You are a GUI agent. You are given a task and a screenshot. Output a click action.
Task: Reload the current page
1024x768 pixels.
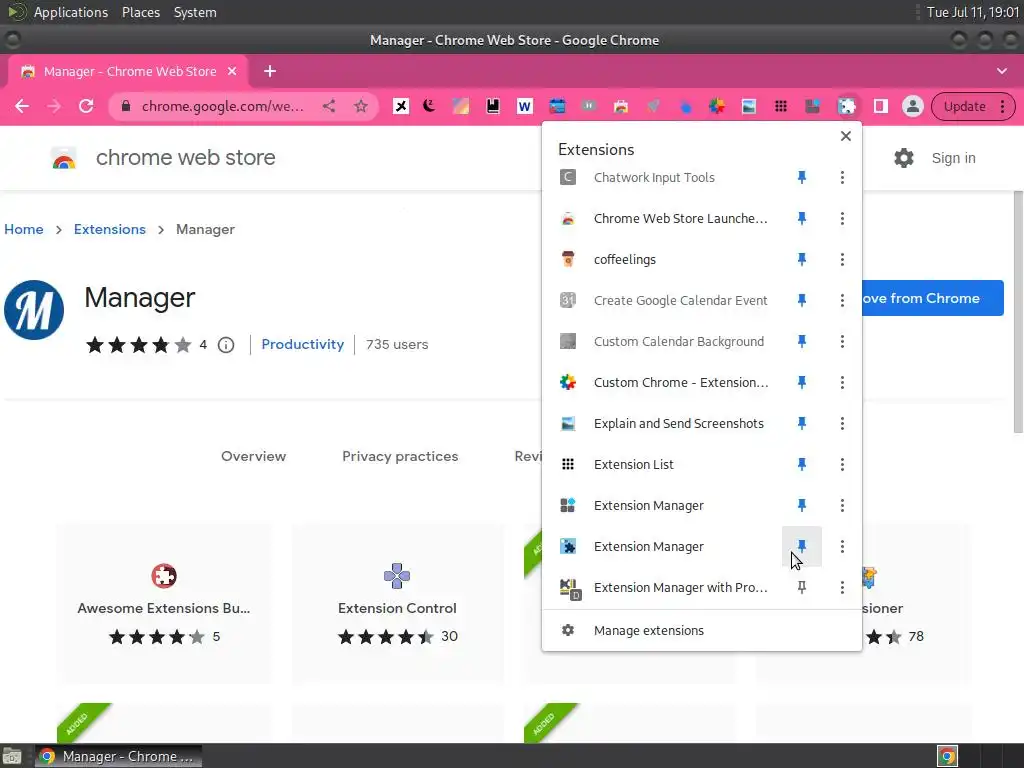pos(86,106)
